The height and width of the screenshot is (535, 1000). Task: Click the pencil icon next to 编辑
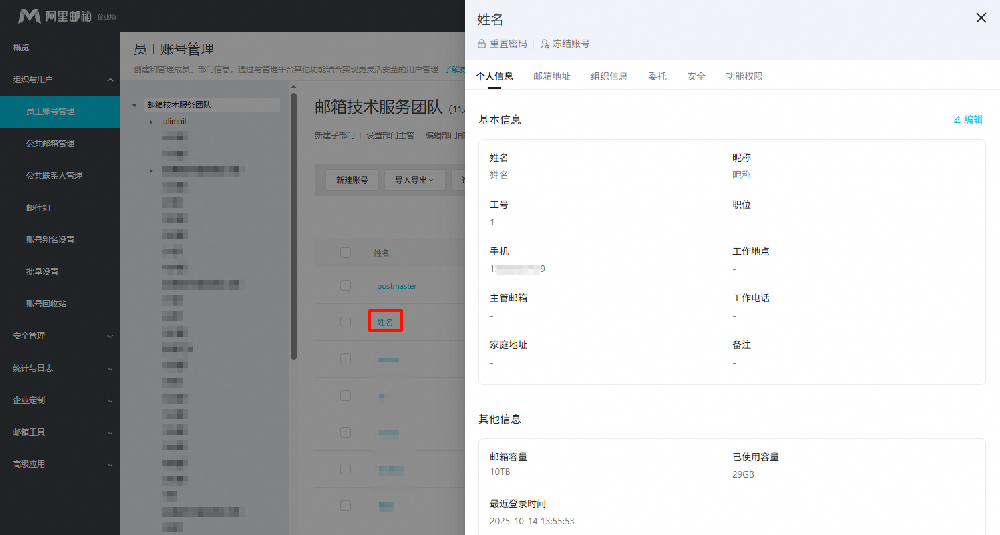coord(957,120)
